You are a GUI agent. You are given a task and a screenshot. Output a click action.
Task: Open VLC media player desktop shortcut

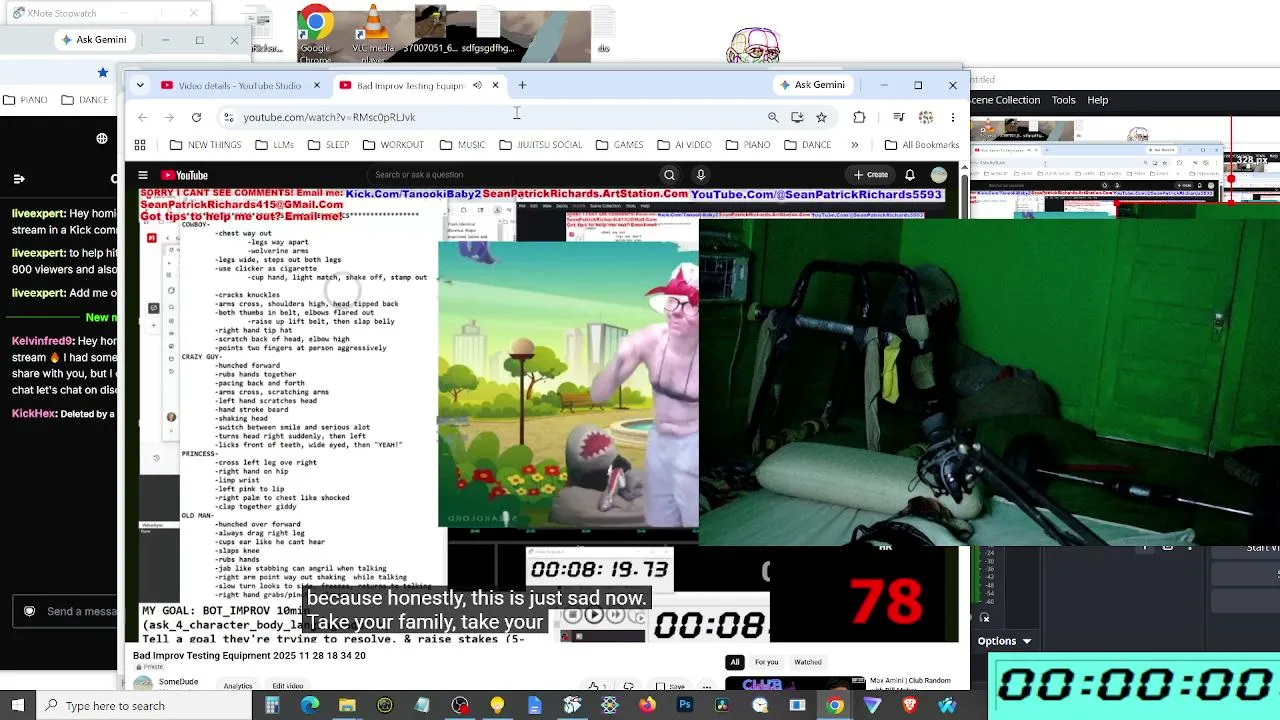(x=373, y=33)
